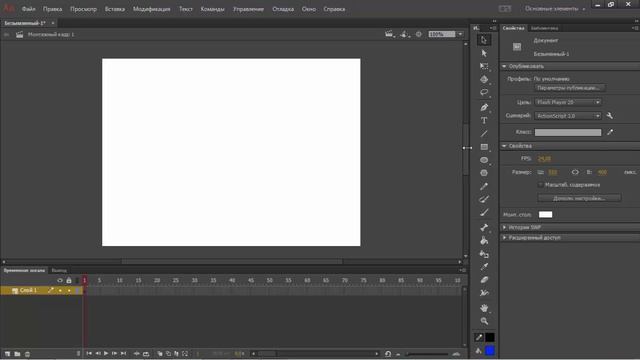The width and height of the screenshot is (640, 360).
Task: Collapse the Свойства section header
Action: pos(504,146)
